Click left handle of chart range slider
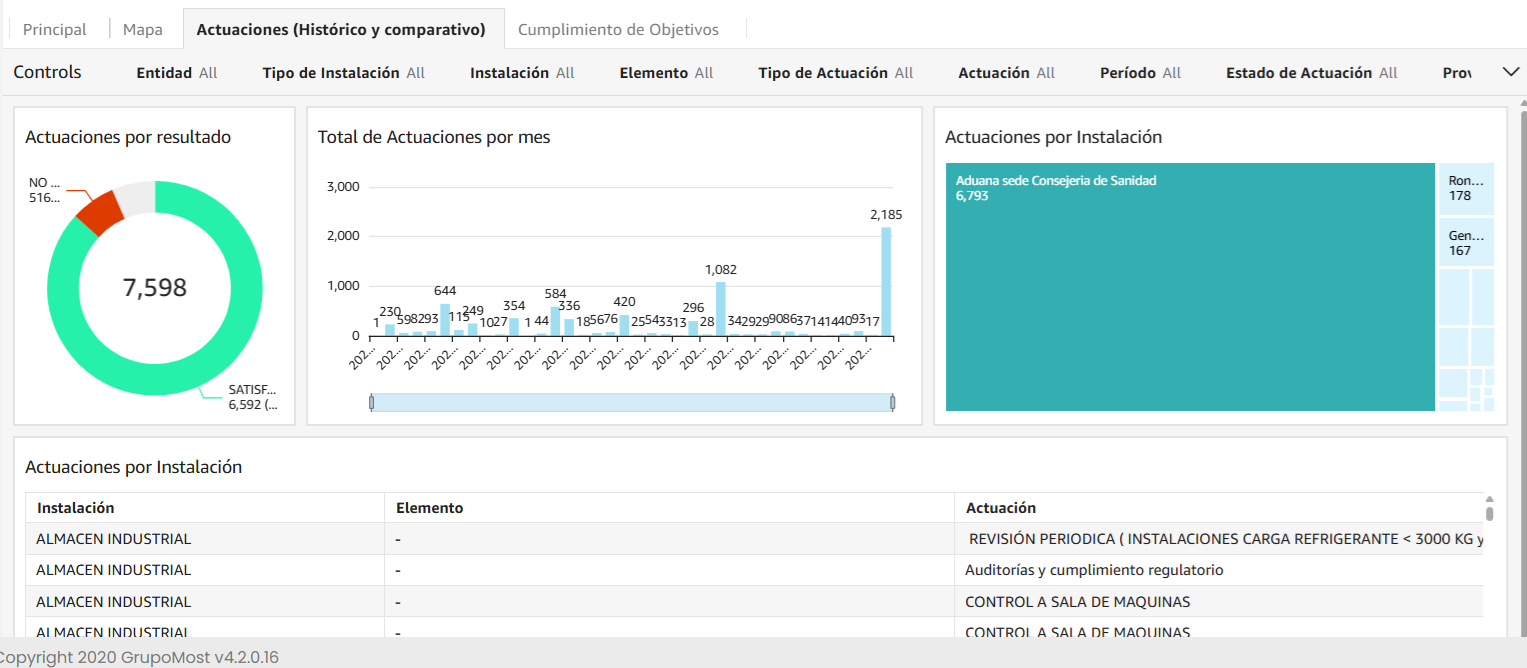 coord(372,402)
